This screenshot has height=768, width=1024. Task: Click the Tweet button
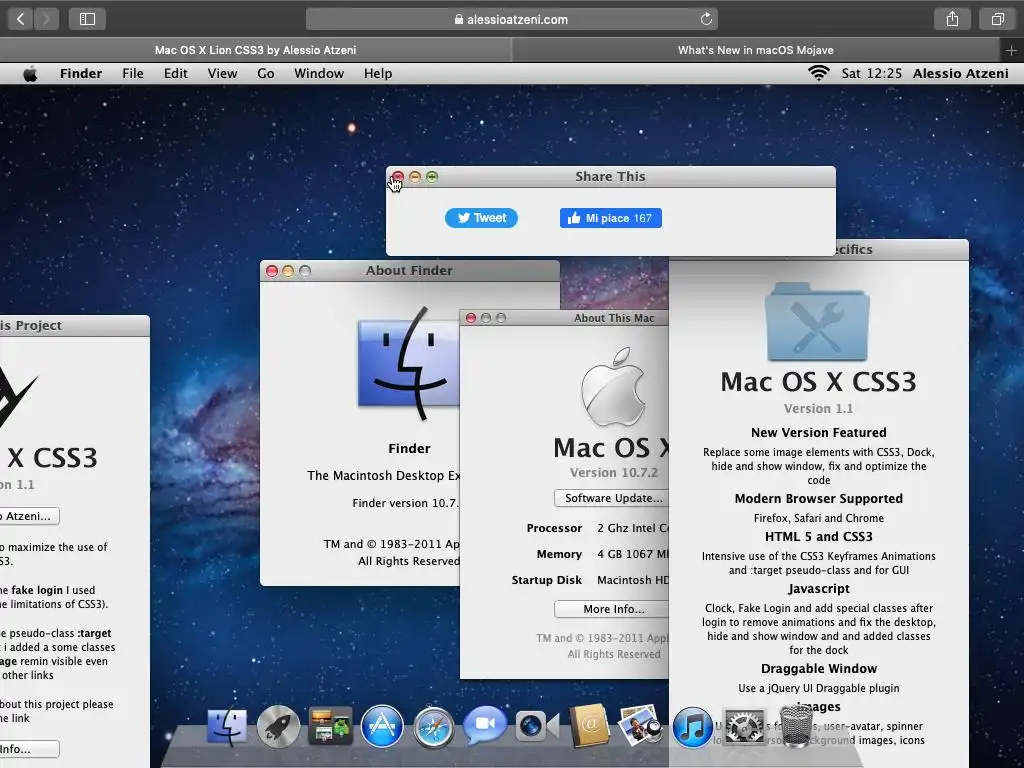tap(481, 218)
